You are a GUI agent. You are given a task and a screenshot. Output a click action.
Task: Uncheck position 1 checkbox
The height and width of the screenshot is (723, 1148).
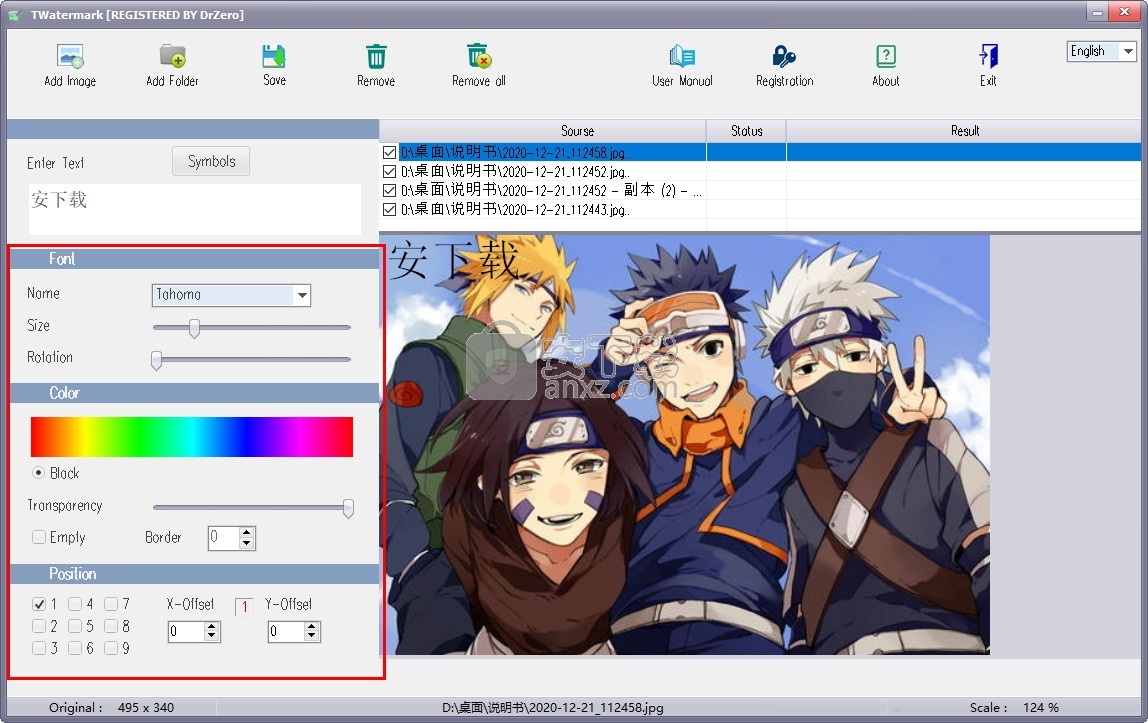coord(39,604)
